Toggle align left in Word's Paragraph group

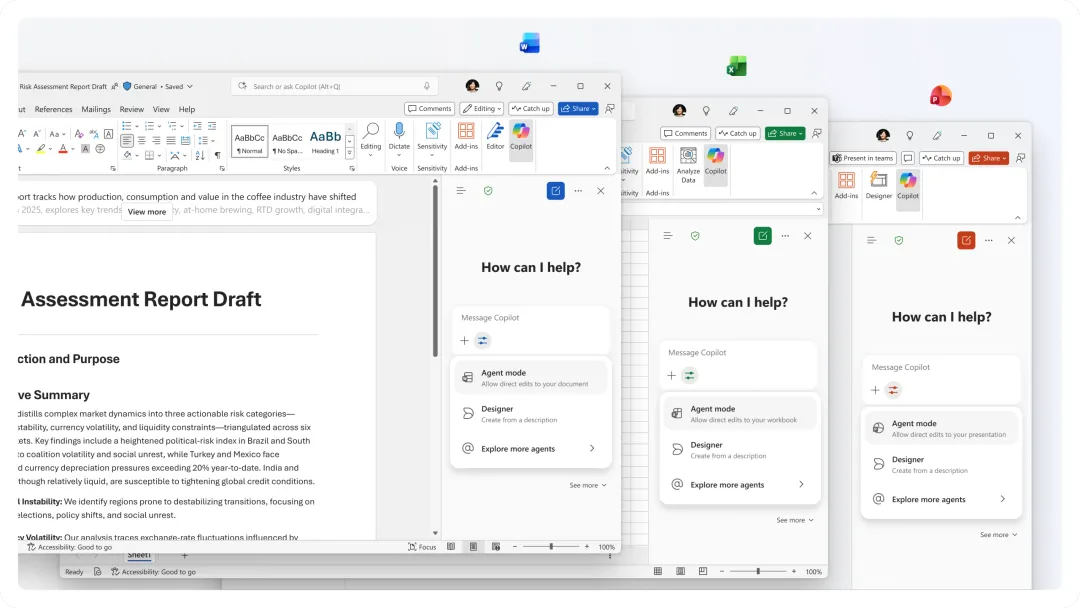127,140
